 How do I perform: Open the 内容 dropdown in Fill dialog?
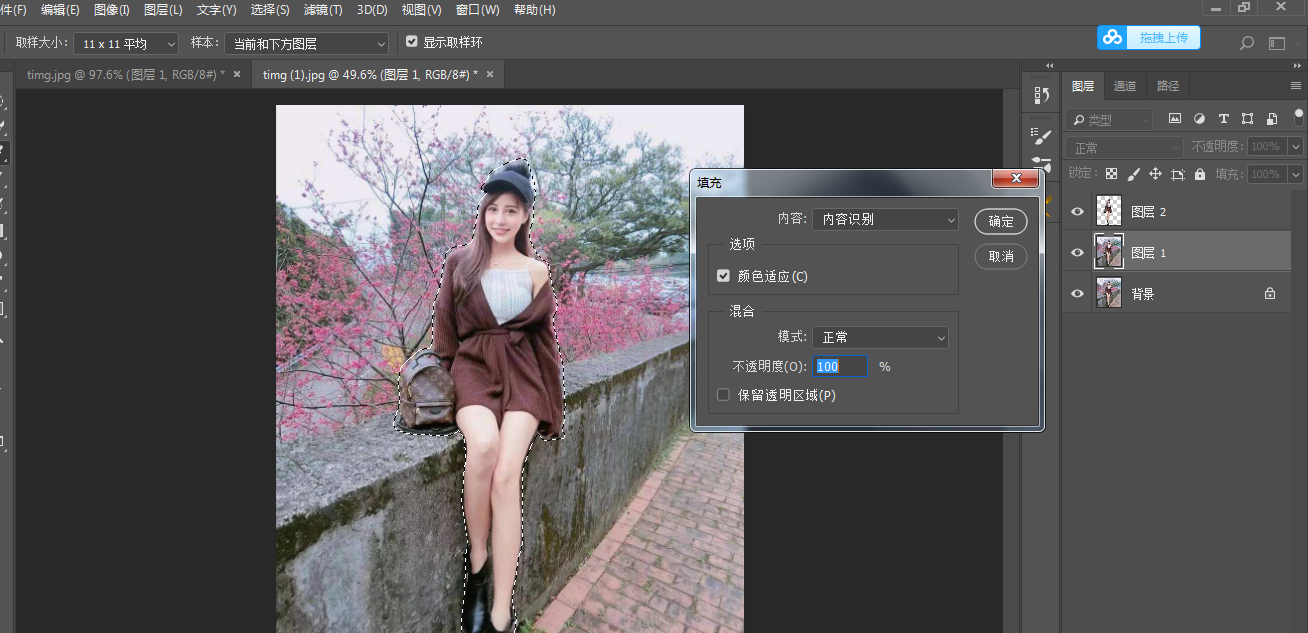pos(884,219)
